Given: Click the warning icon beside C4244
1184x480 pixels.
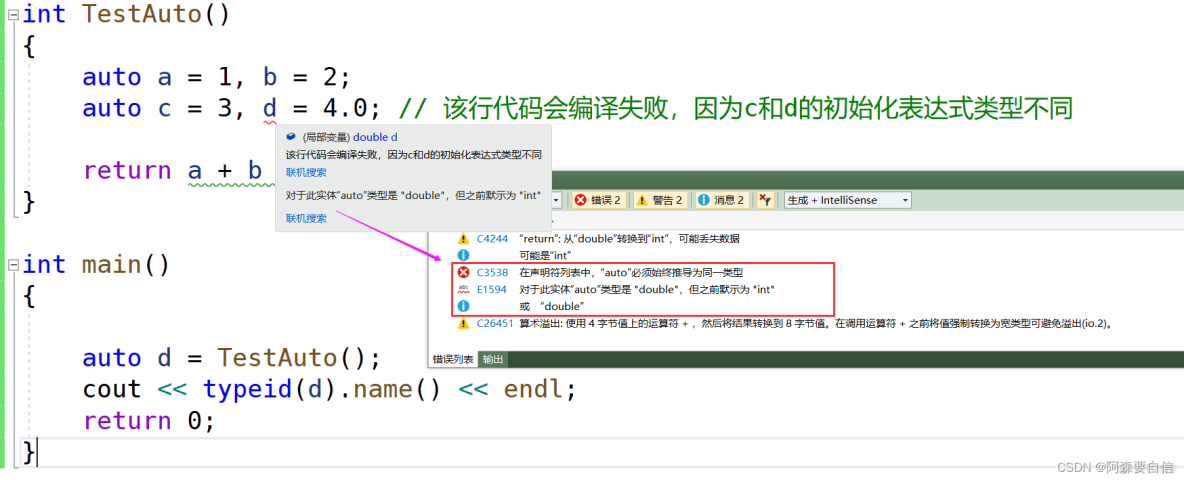Looking at the screenshot, I should point(464,238).
